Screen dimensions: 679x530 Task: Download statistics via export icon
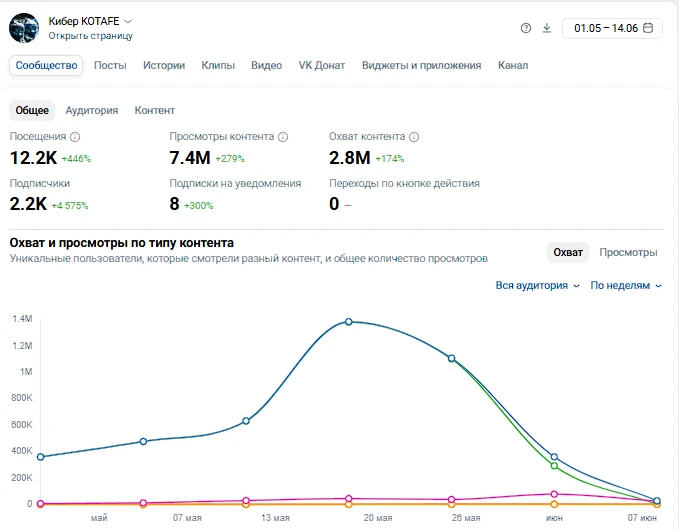[x=547, y=28]
